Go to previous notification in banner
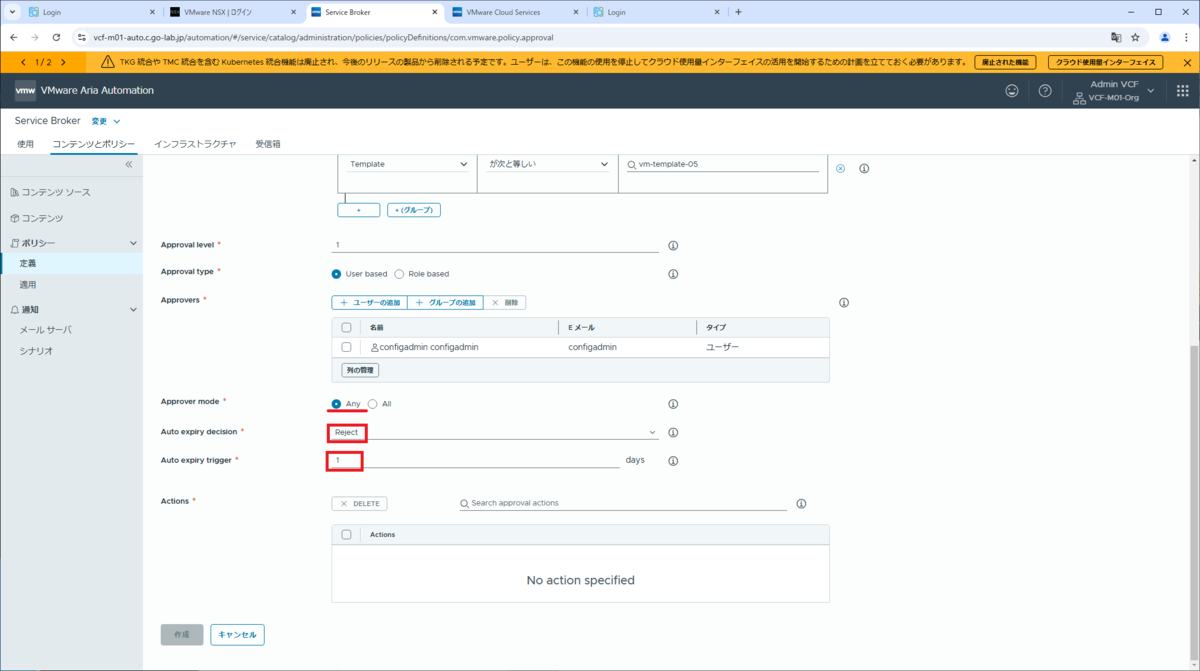 23,62
